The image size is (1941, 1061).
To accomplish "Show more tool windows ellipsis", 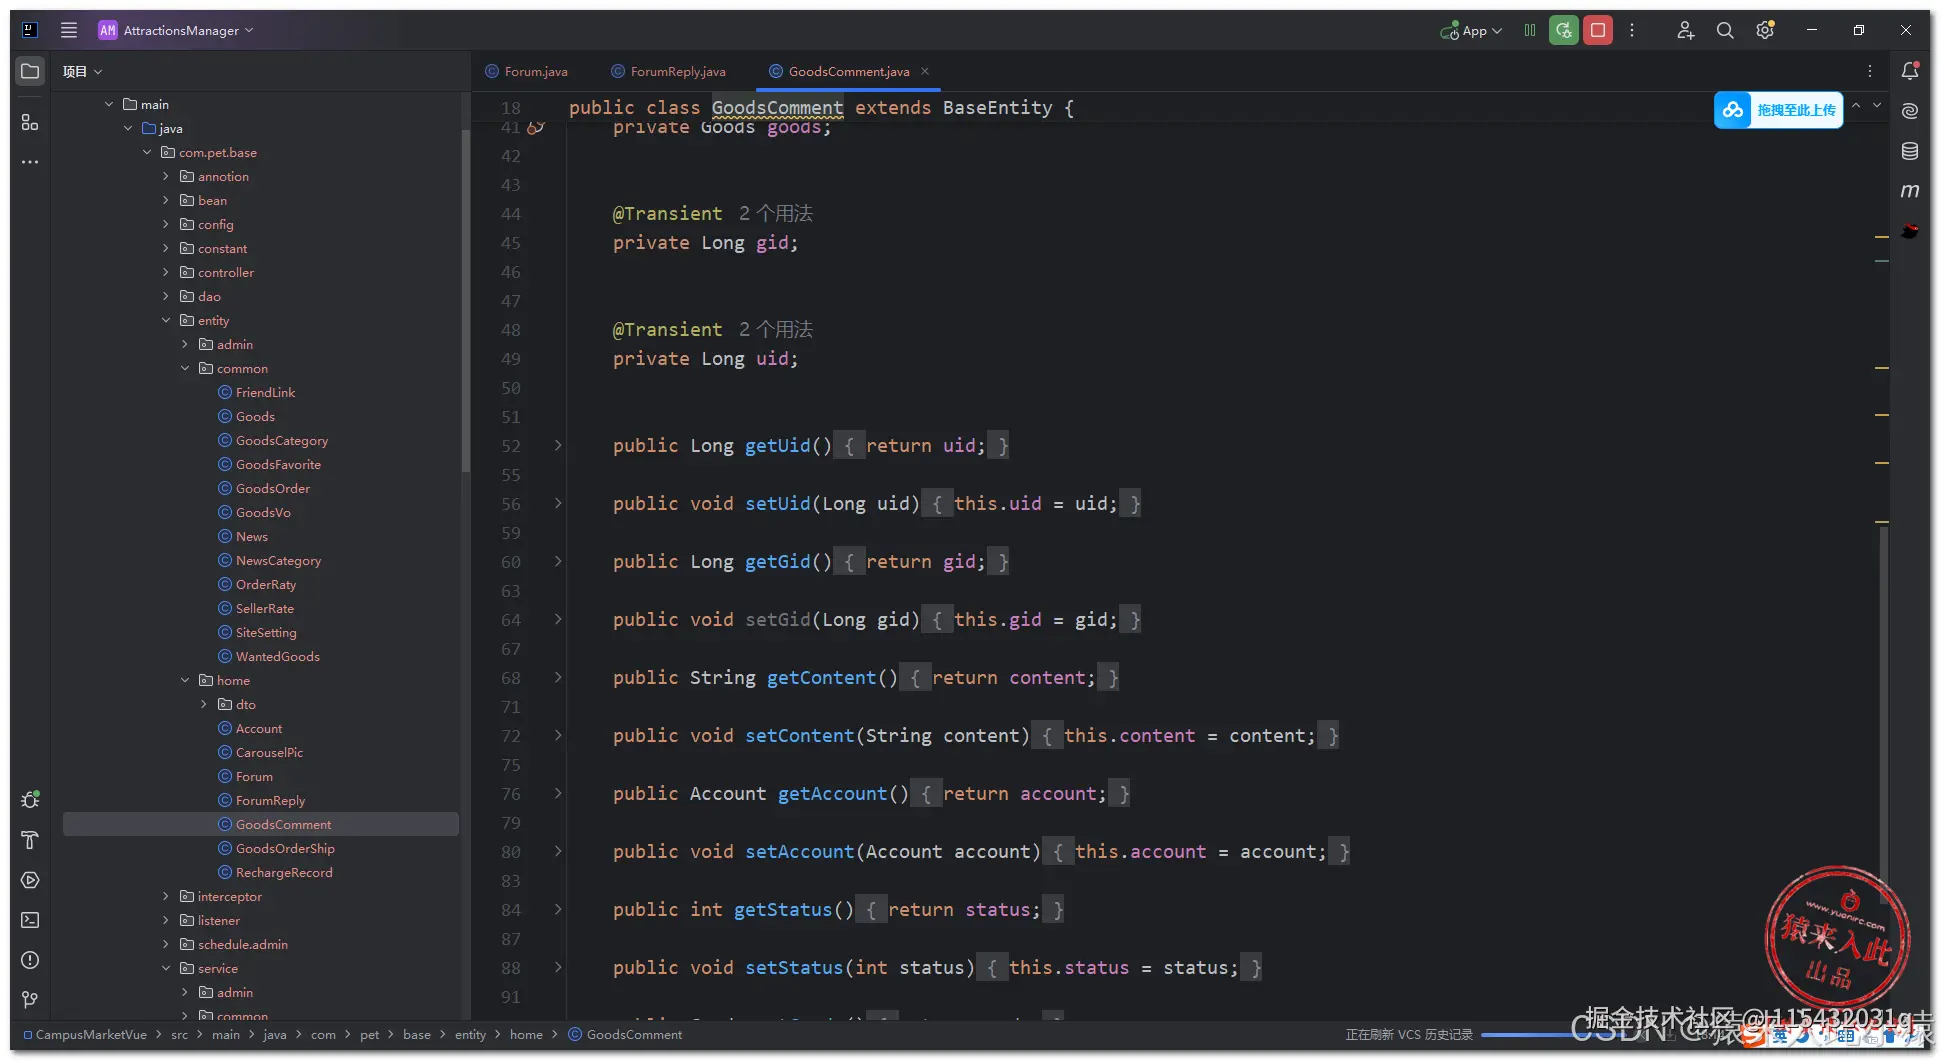I will tap(30, 162).
